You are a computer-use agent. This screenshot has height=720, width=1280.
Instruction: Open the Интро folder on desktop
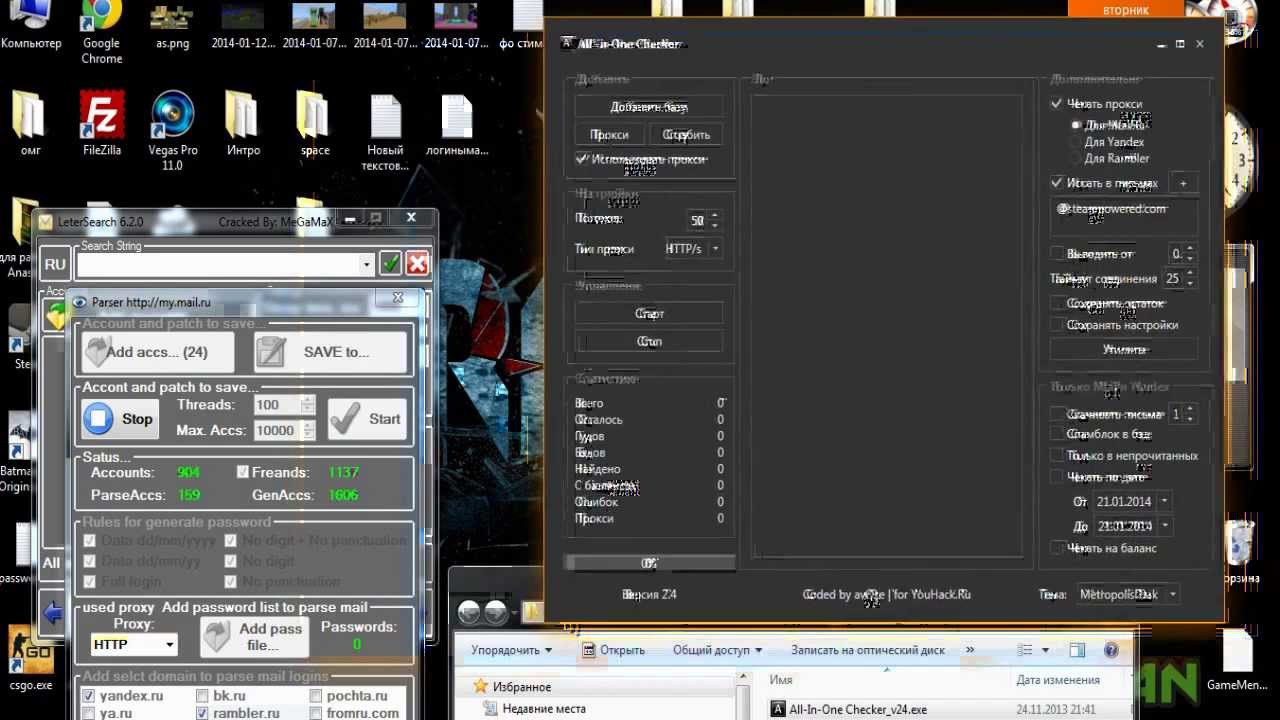pos(243,124)
